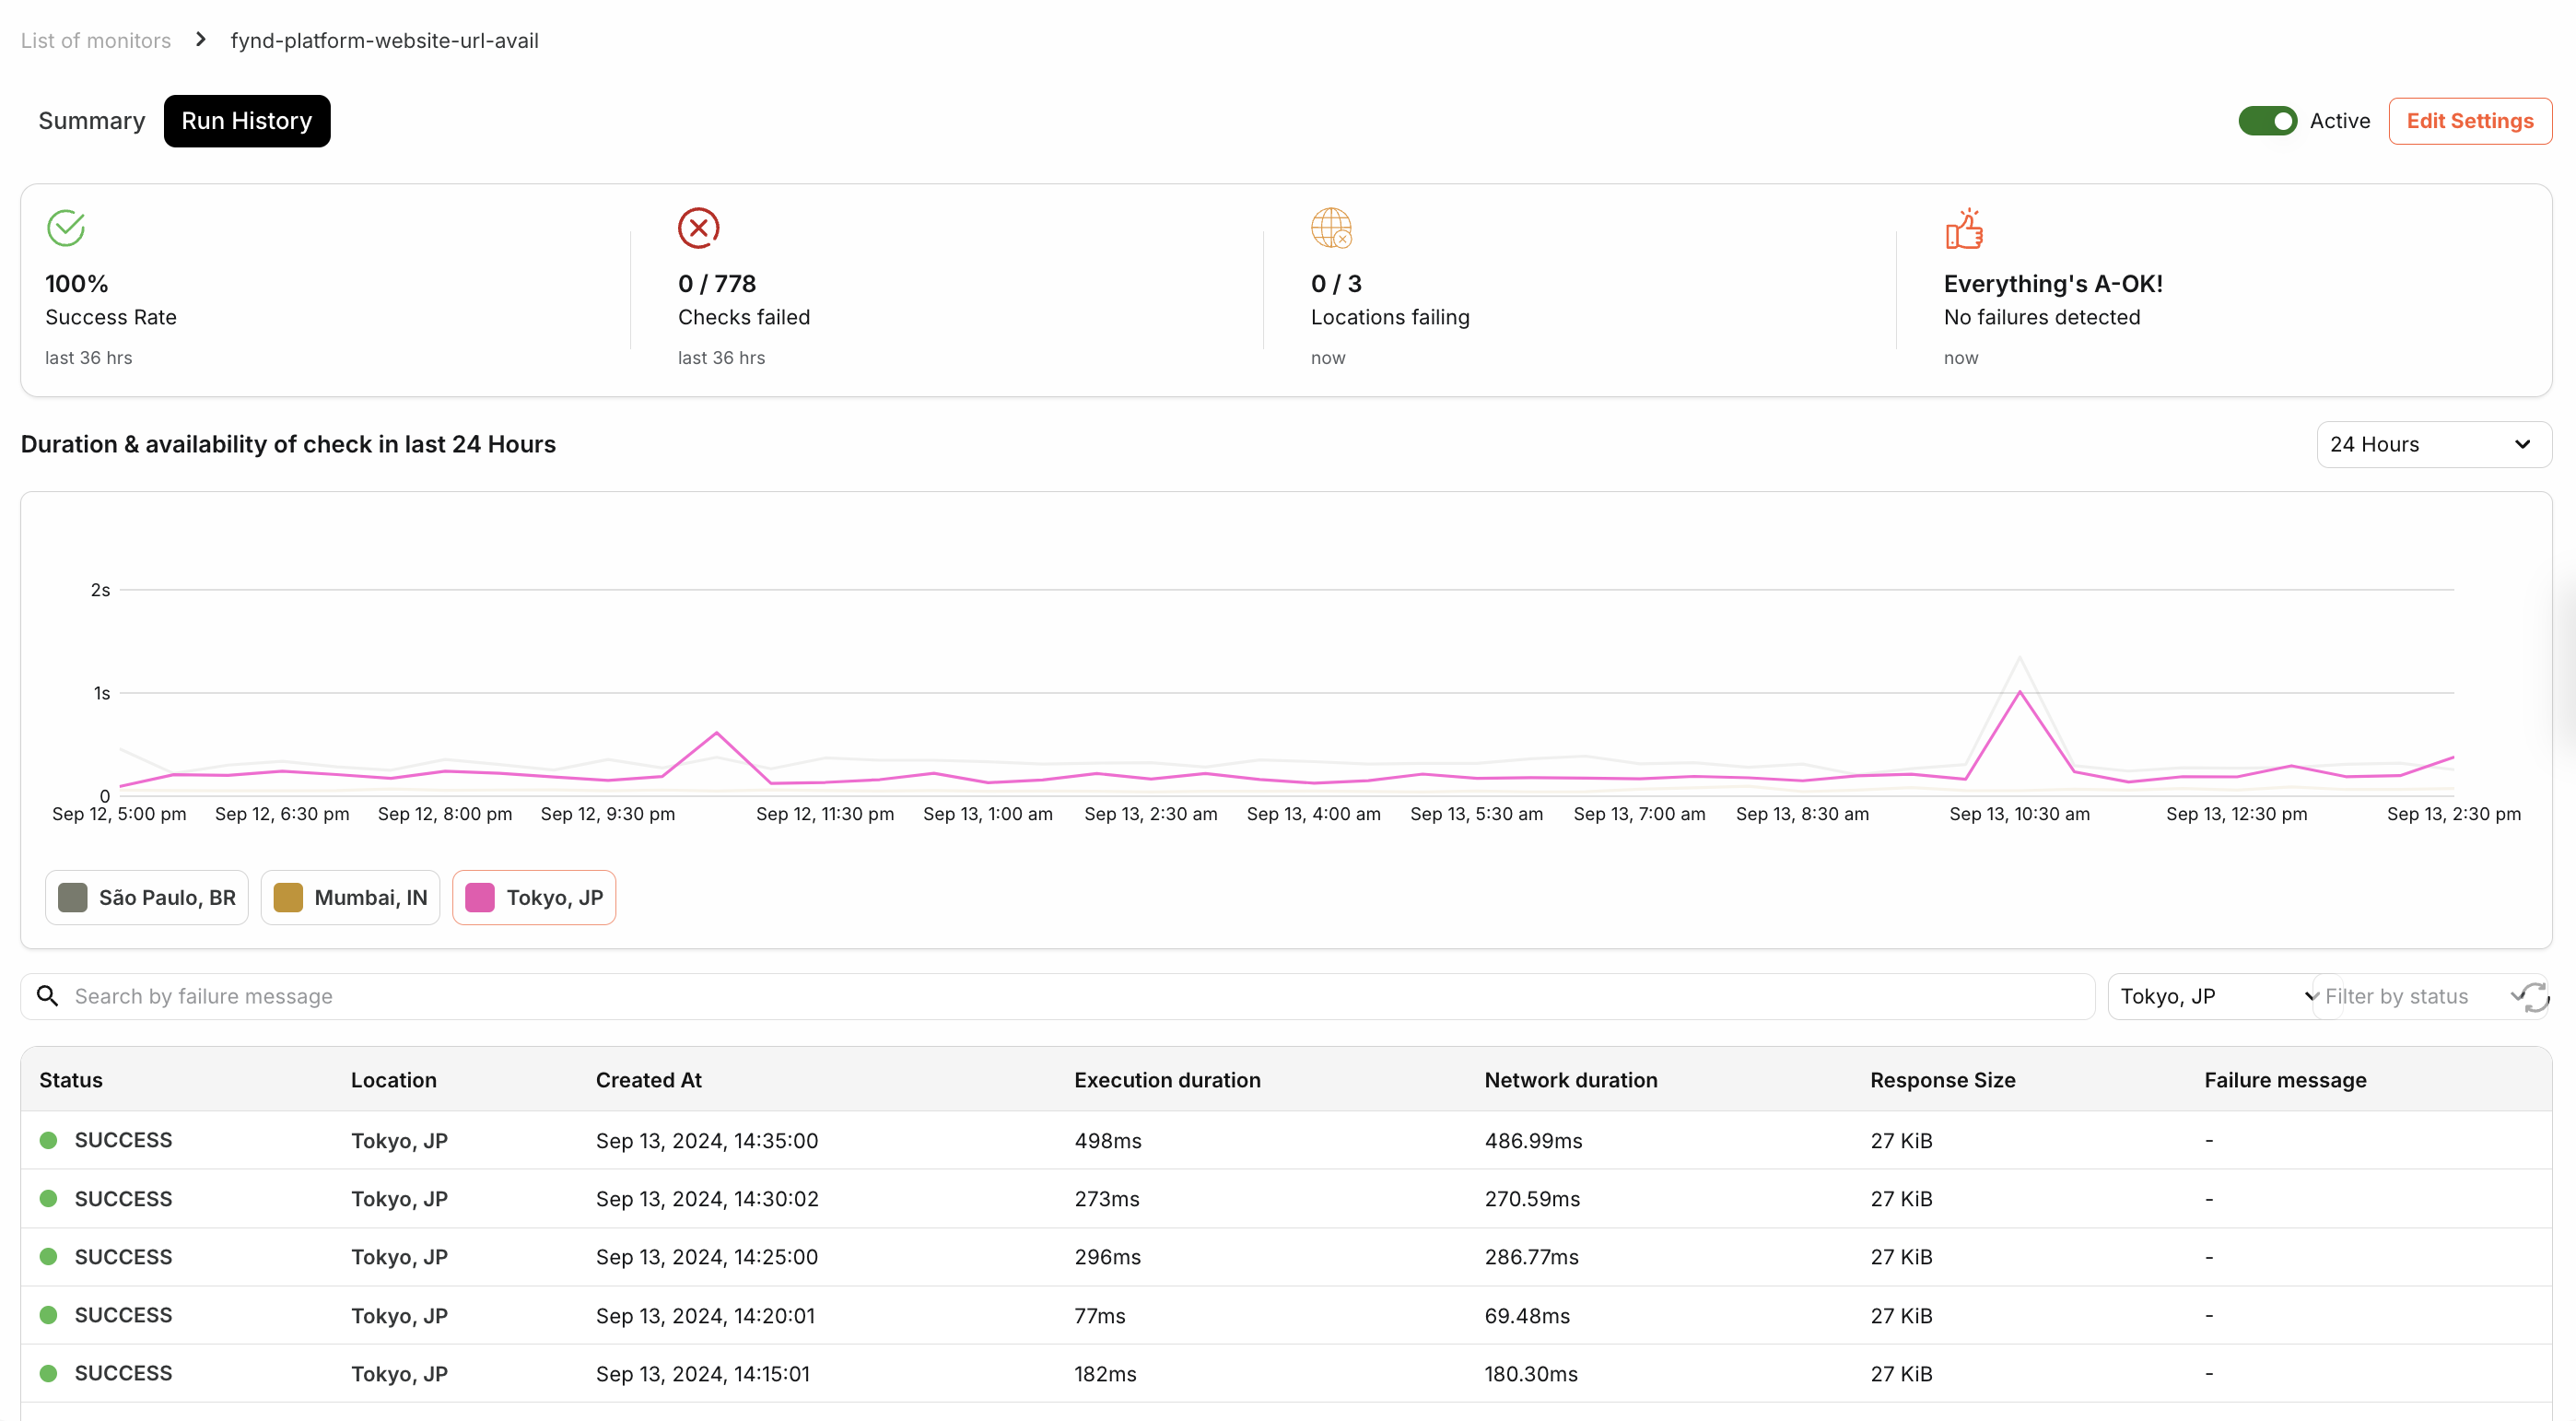Image resolution: width=2576 pixels, height=1421 pixels.
Task: Toggle São Paulo, BR series in chart
Action: 147,897
